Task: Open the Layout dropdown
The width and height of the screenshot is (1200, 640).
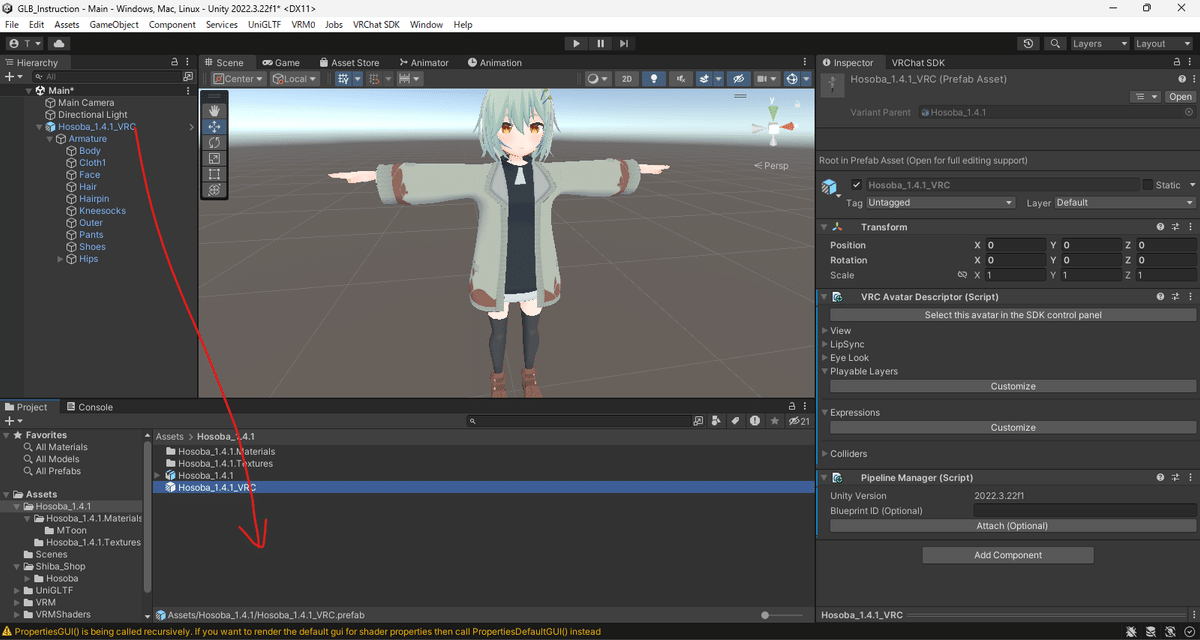Action: tap(1163, 44)
